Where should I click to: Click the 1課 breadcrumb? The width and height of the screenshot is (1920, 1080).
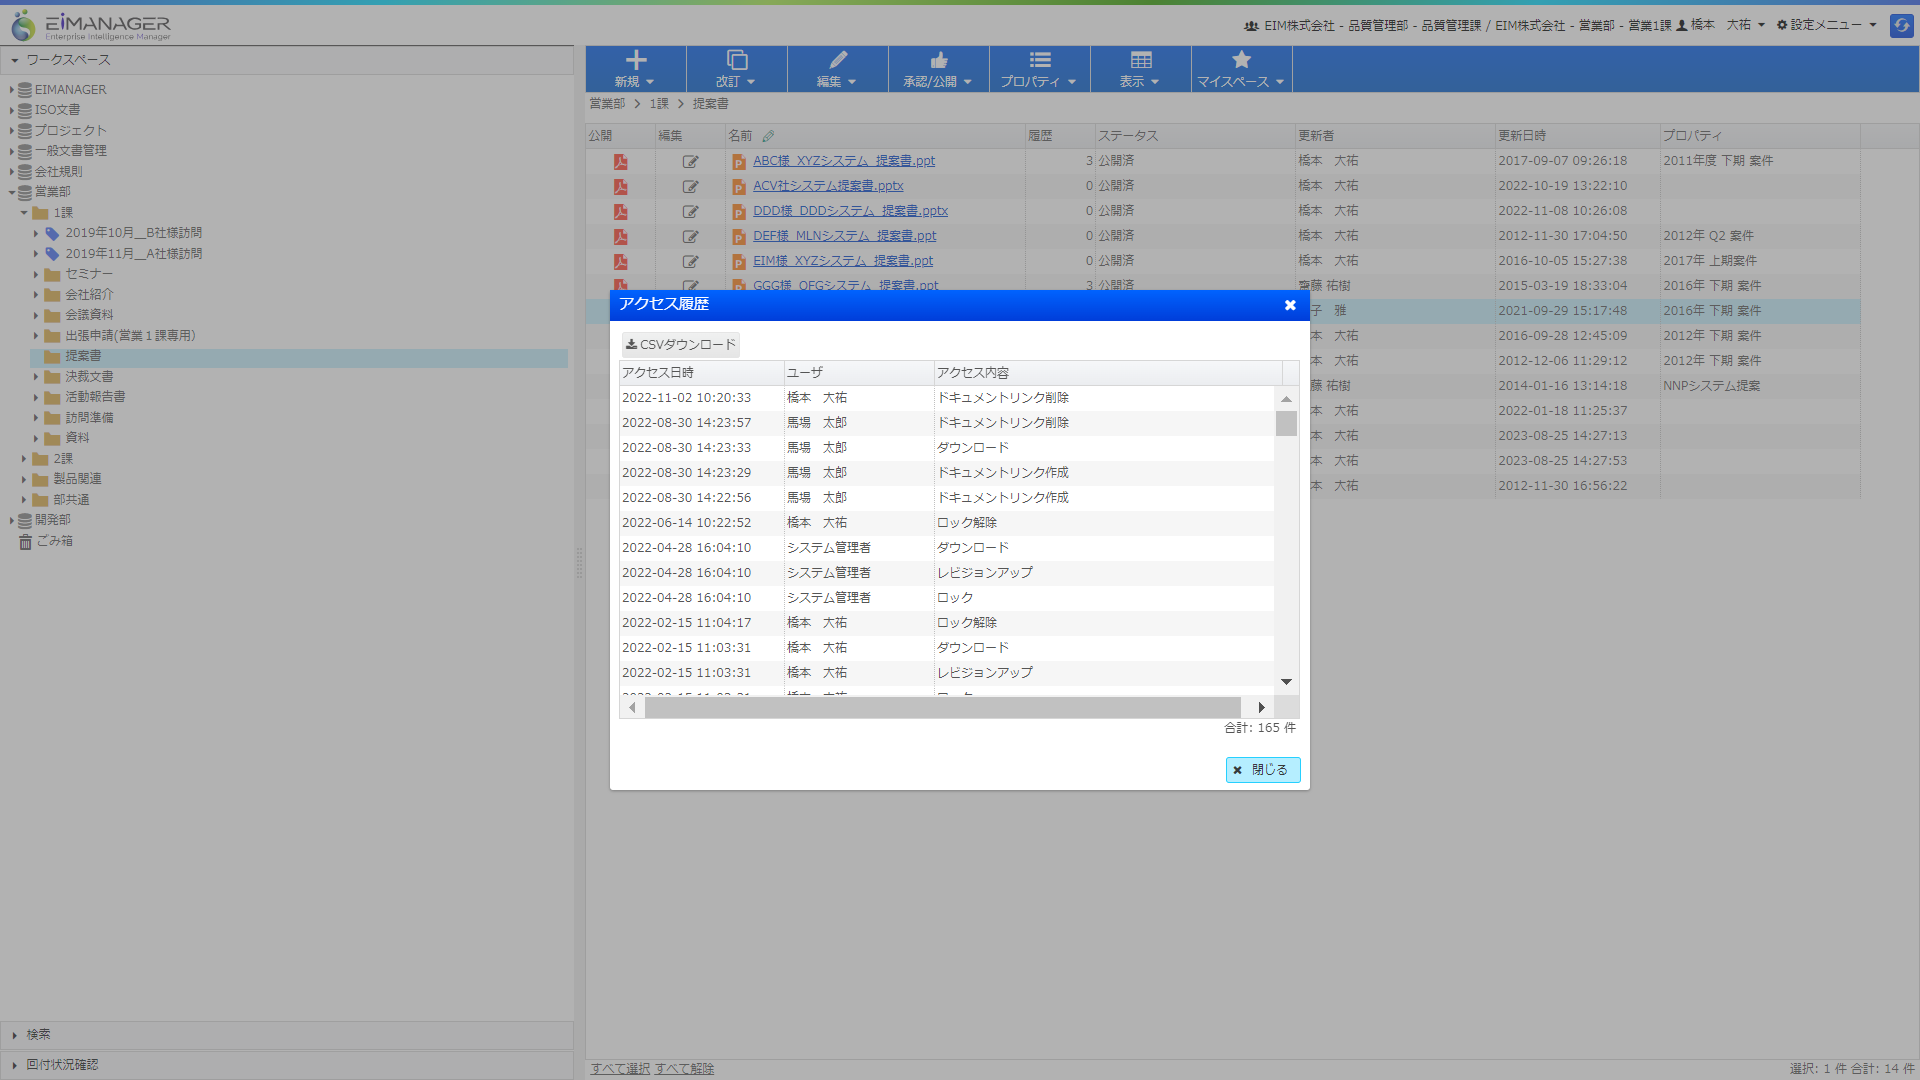pyautogui.click(x=659, y=104)
